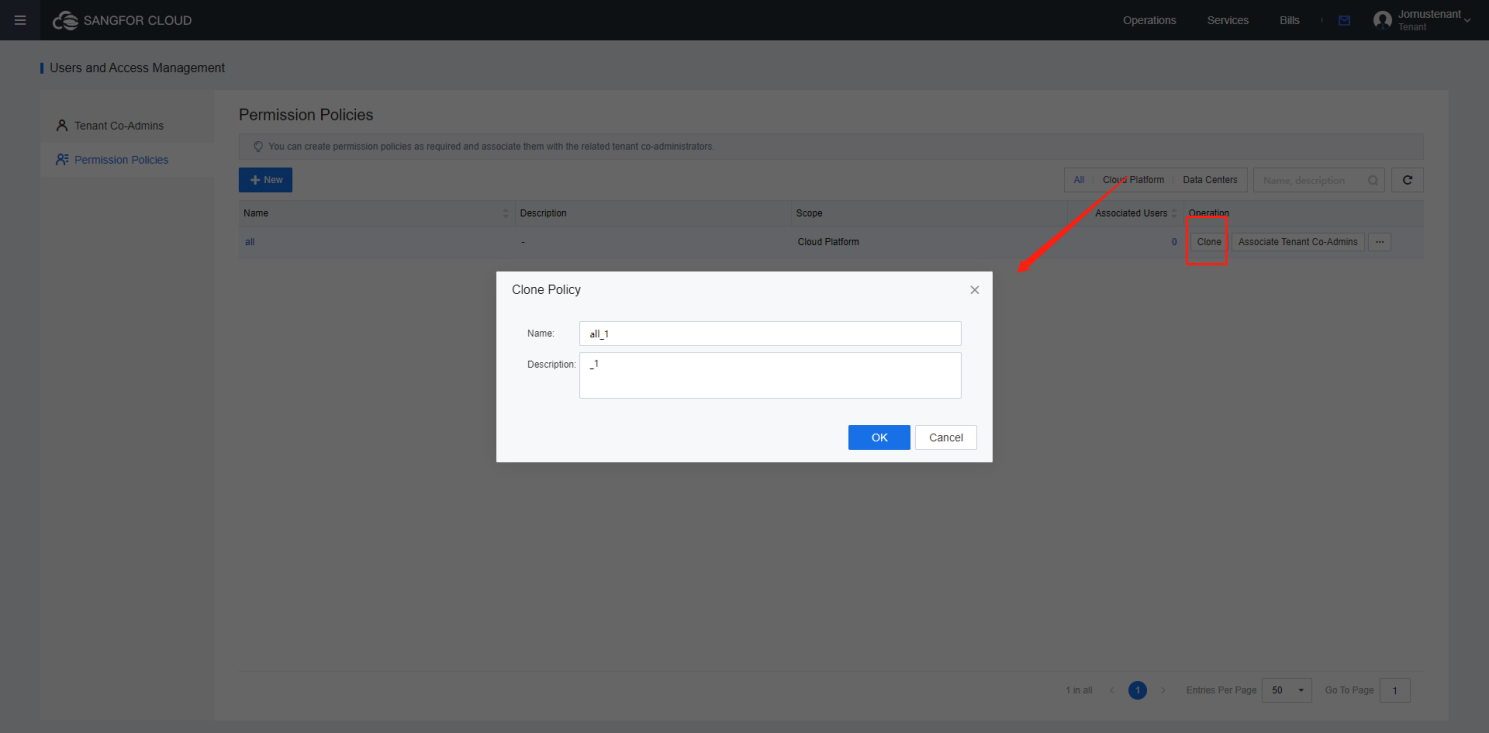Filter policies by Cloud Platform
The height and width of the screenshot is (733, 1489).
click(1133, 180)
